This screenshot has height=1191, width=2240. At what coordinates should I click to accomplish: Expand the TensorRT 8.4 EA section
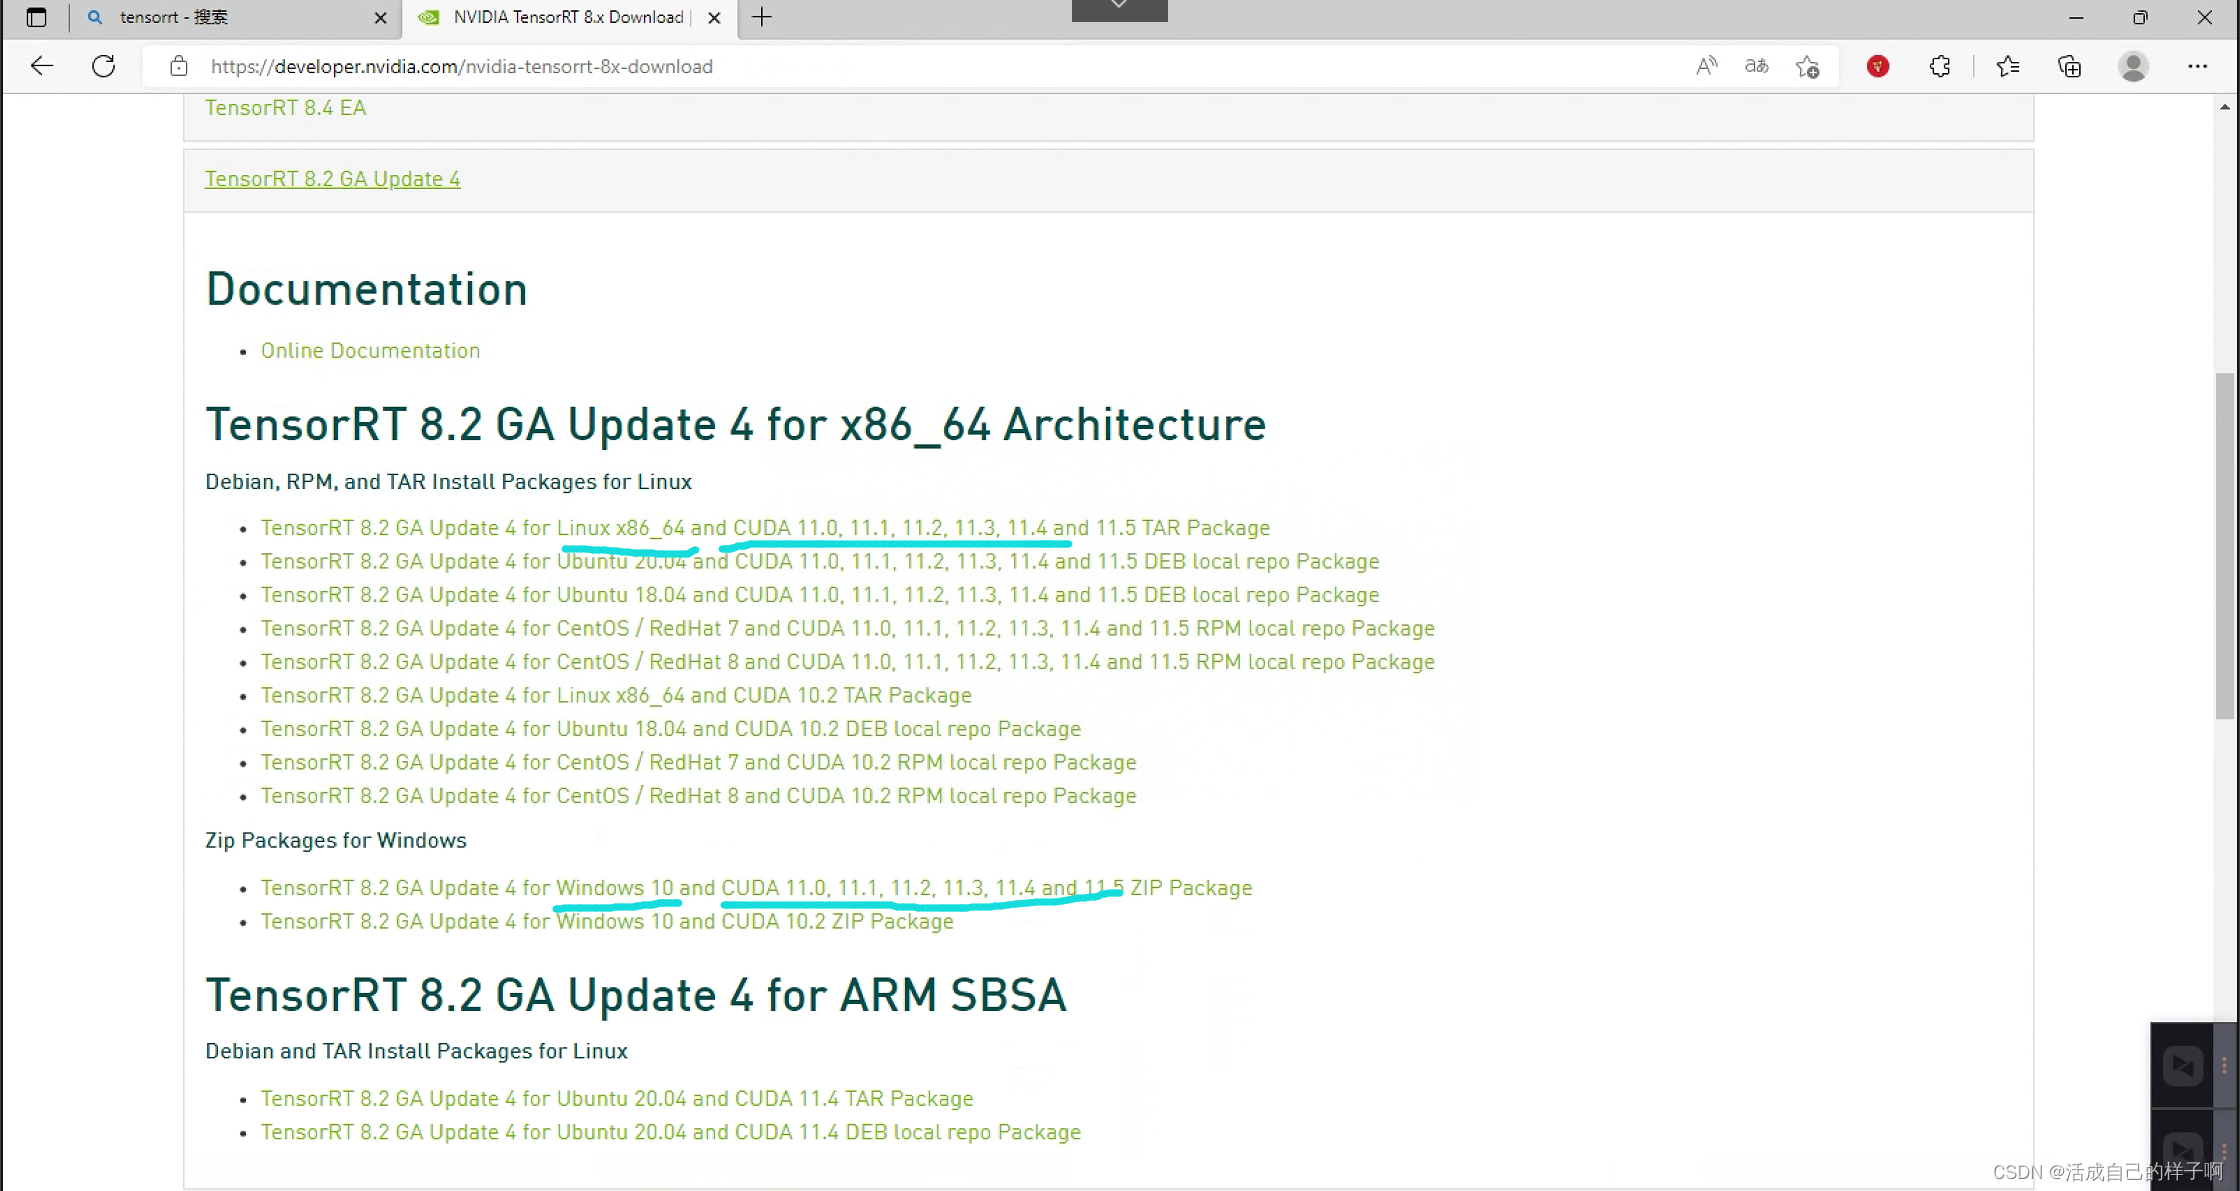coord(285,108)
